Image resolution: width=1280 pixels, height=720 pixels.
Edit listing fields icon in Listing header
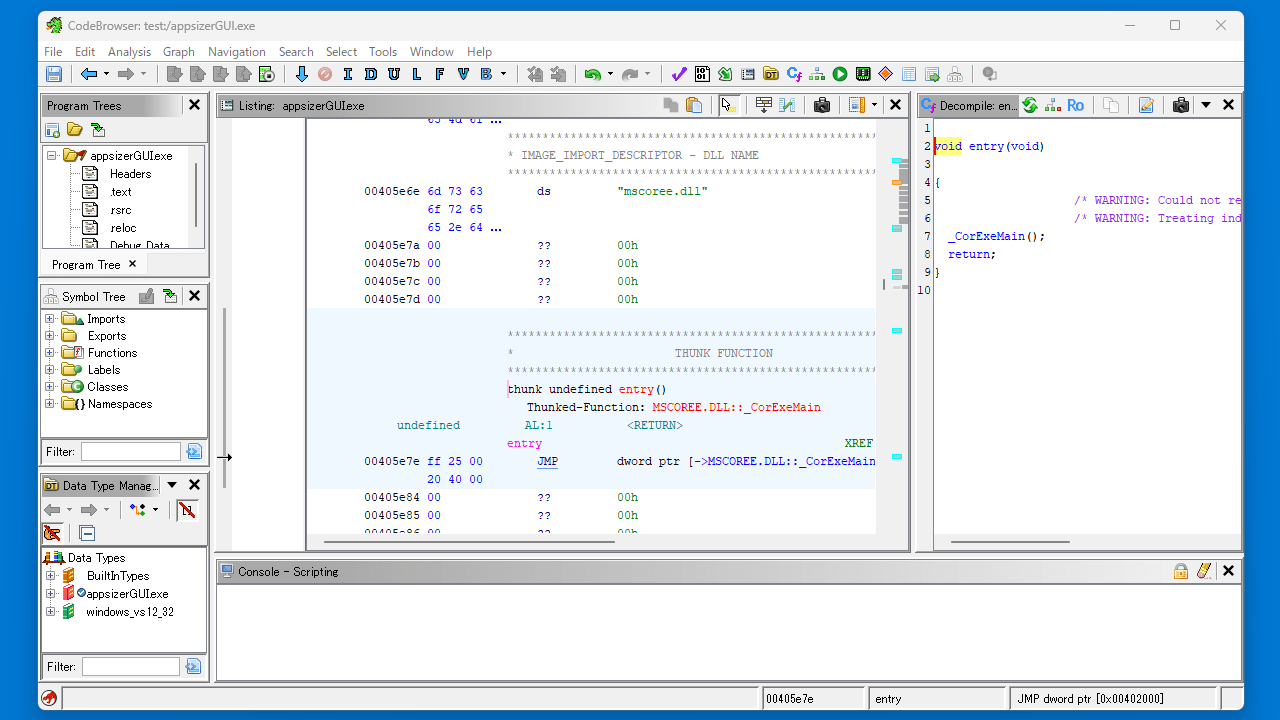click(x=764, y=105)
